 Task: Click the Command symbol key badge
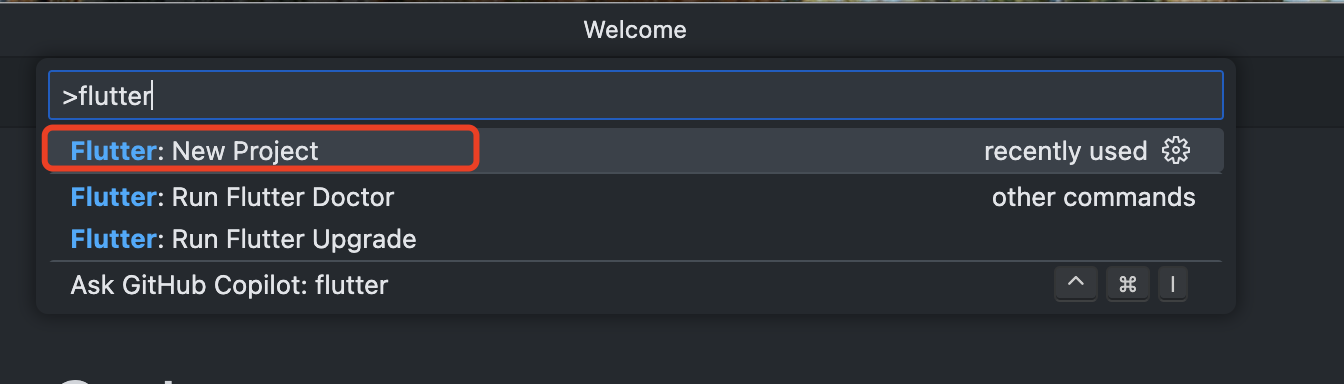pyautogui.click(x=1128, y=285)
